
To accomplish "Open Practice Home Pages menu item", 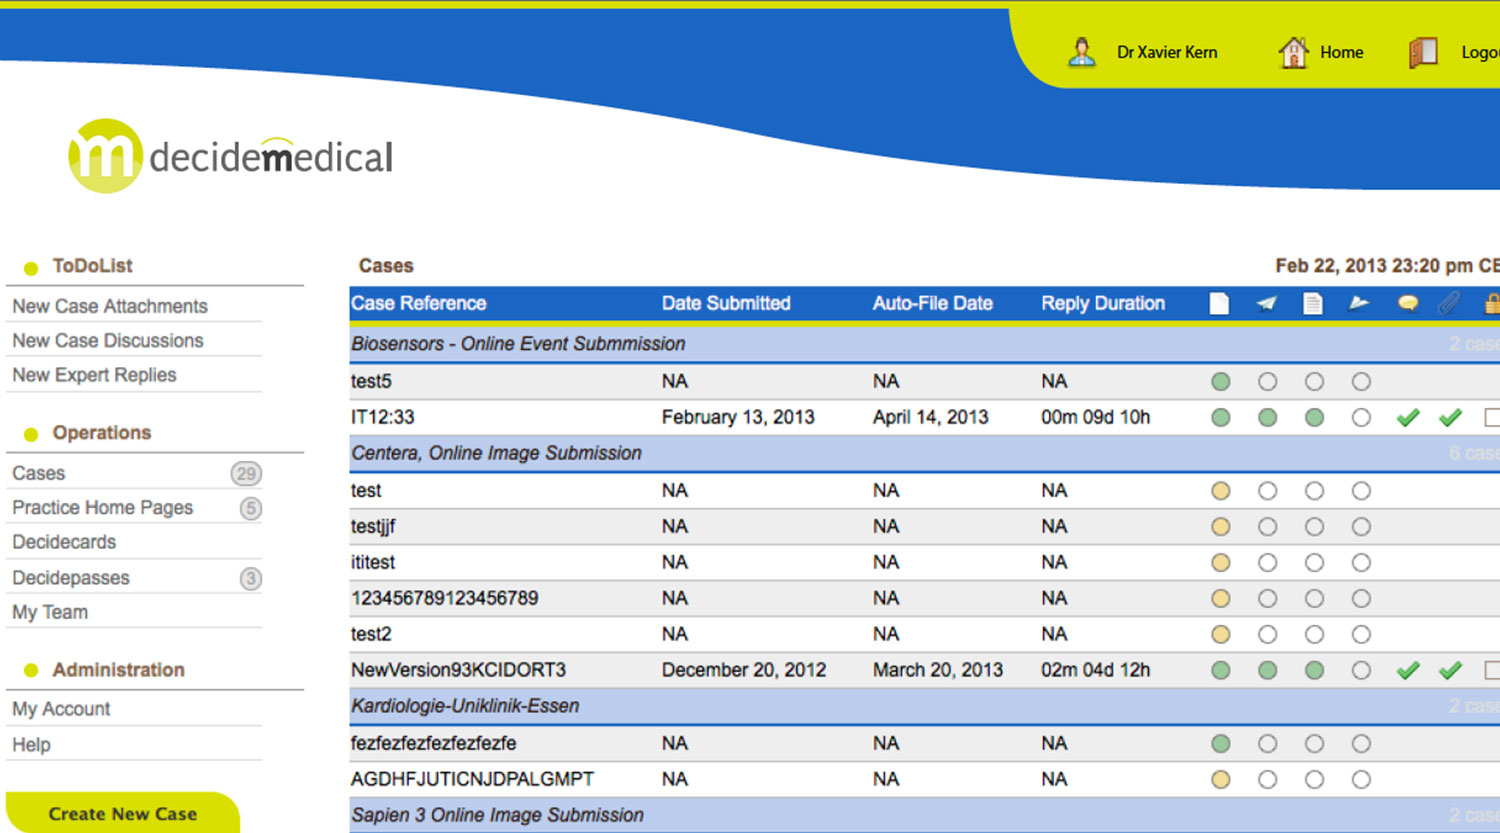I will click(102, 508).
